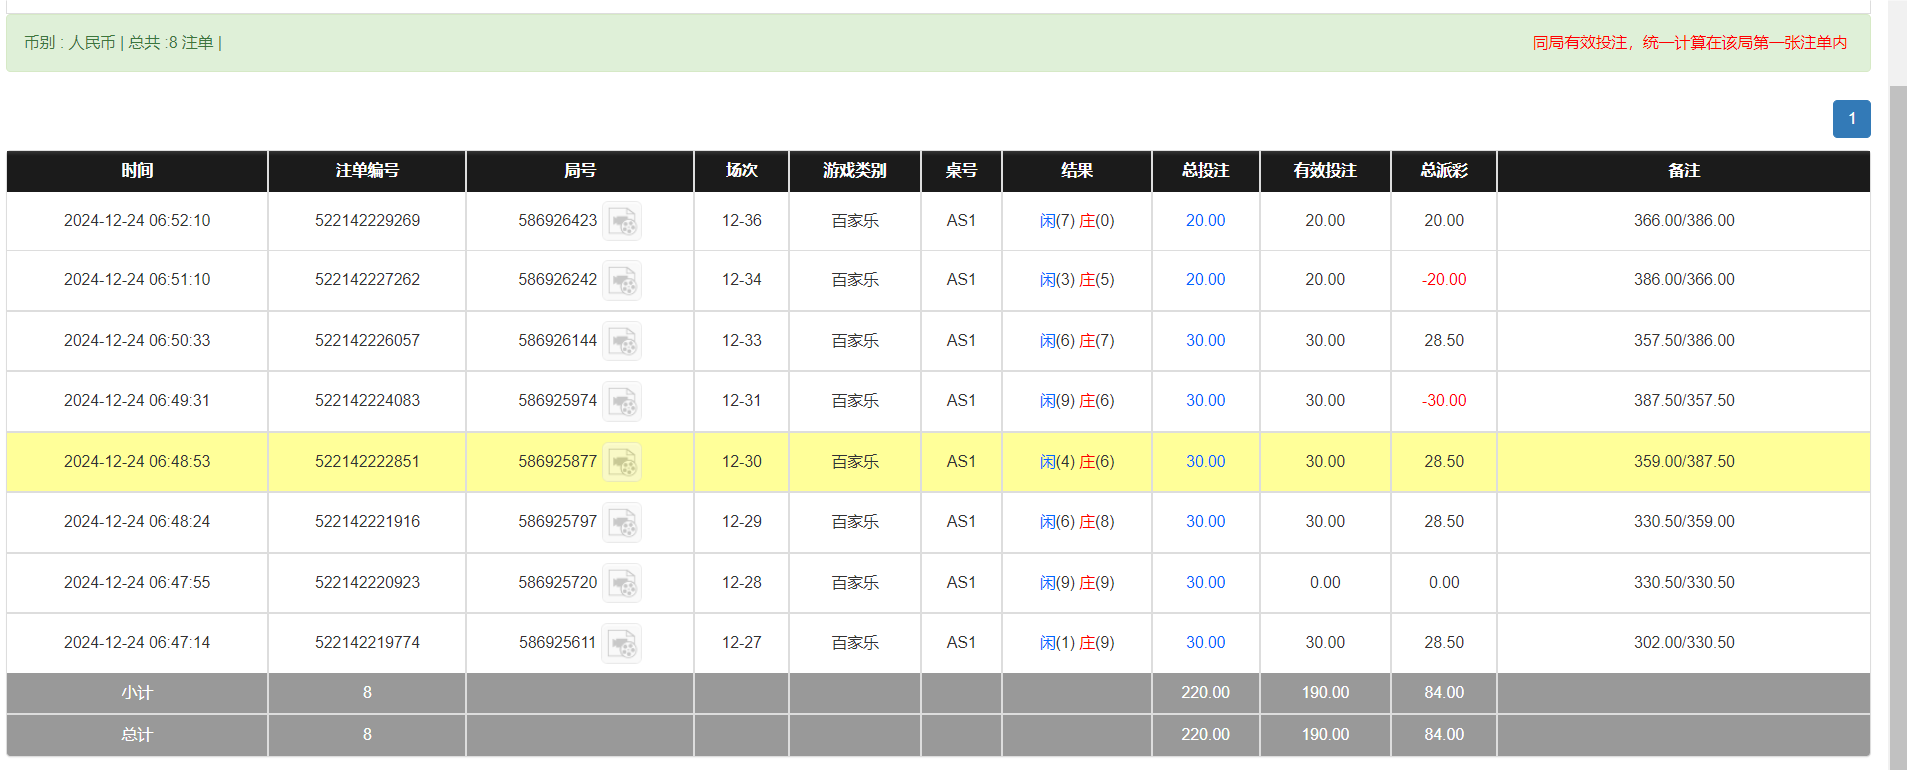
Task: Open video replay icon for round 586926423
Action: pyautogui.click(x=622, y=221)
